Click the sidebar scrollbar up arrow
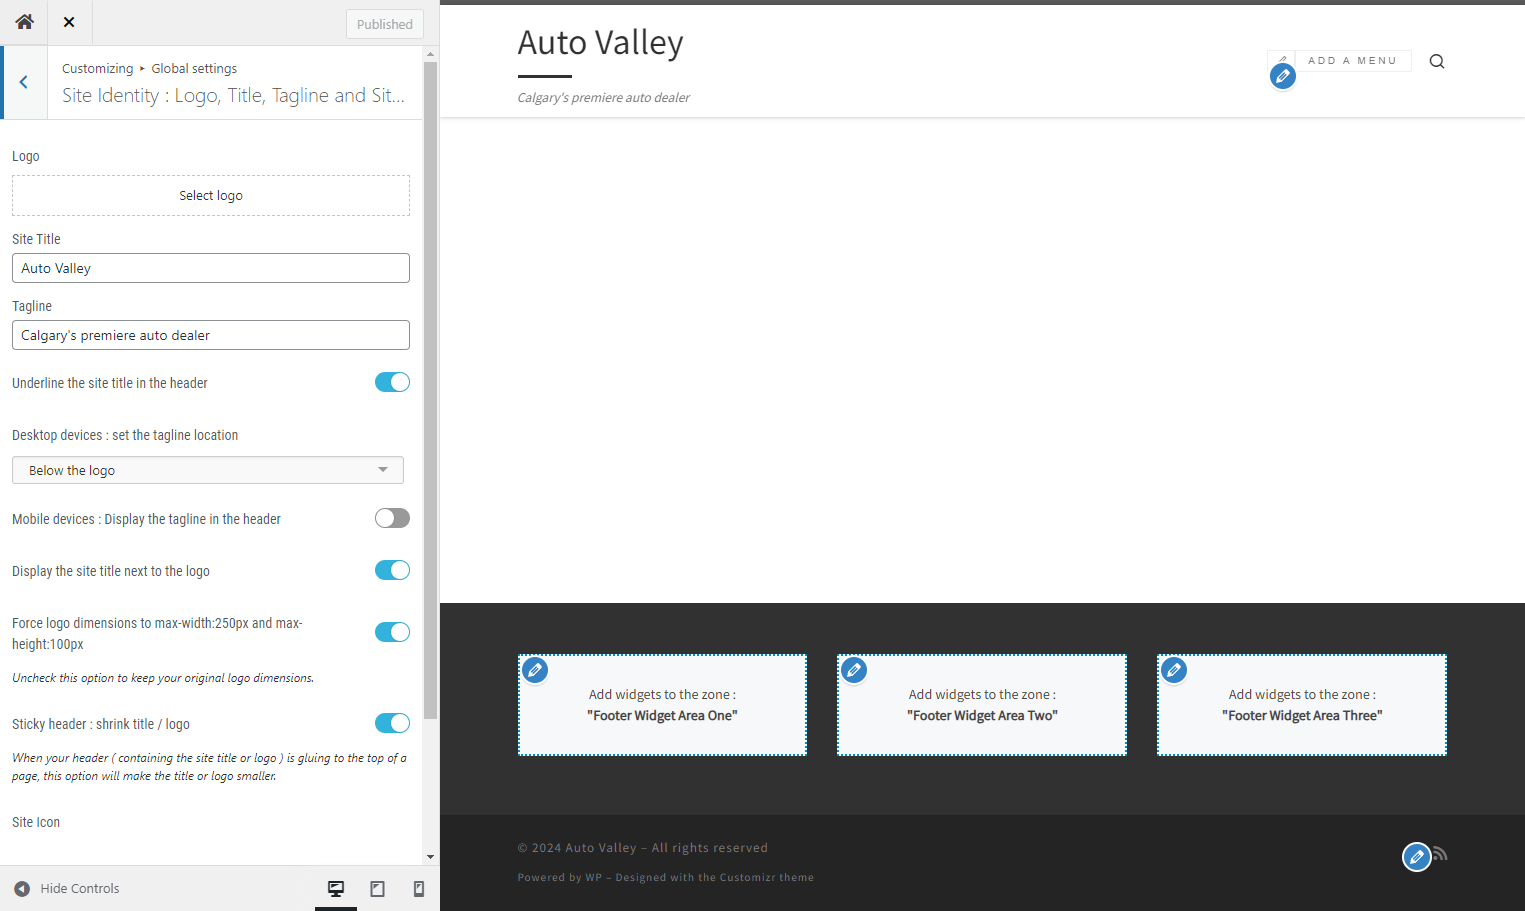Viewport: 1525px width, 911px height. [430, 54]
